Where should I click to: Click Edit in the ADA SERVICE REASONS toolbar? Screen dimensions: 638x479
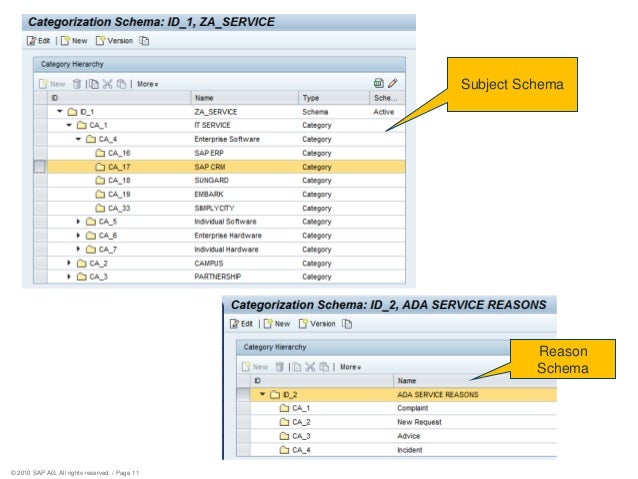pyautogui.click(x=241, y=324)
